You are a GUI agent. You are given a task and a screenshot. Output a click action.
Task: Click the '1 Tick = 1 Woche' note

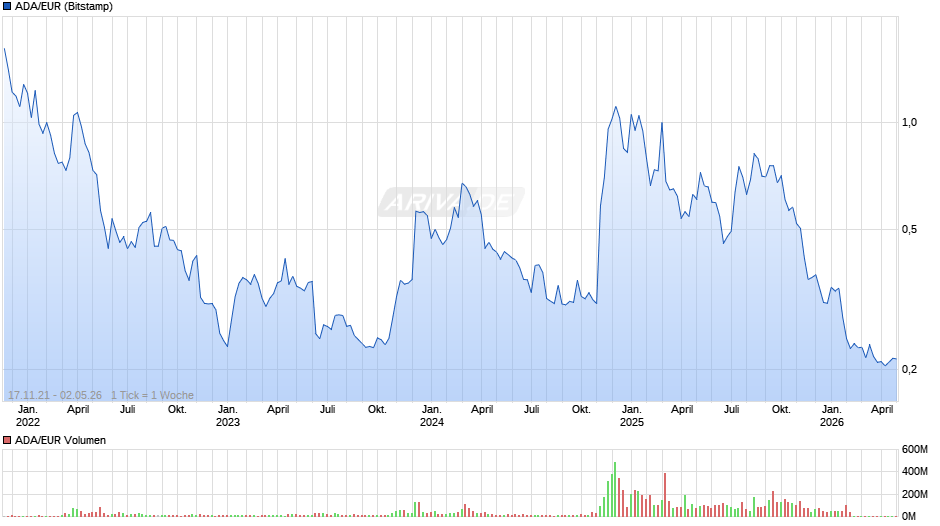pyautogui.click(x=152, y=395)
